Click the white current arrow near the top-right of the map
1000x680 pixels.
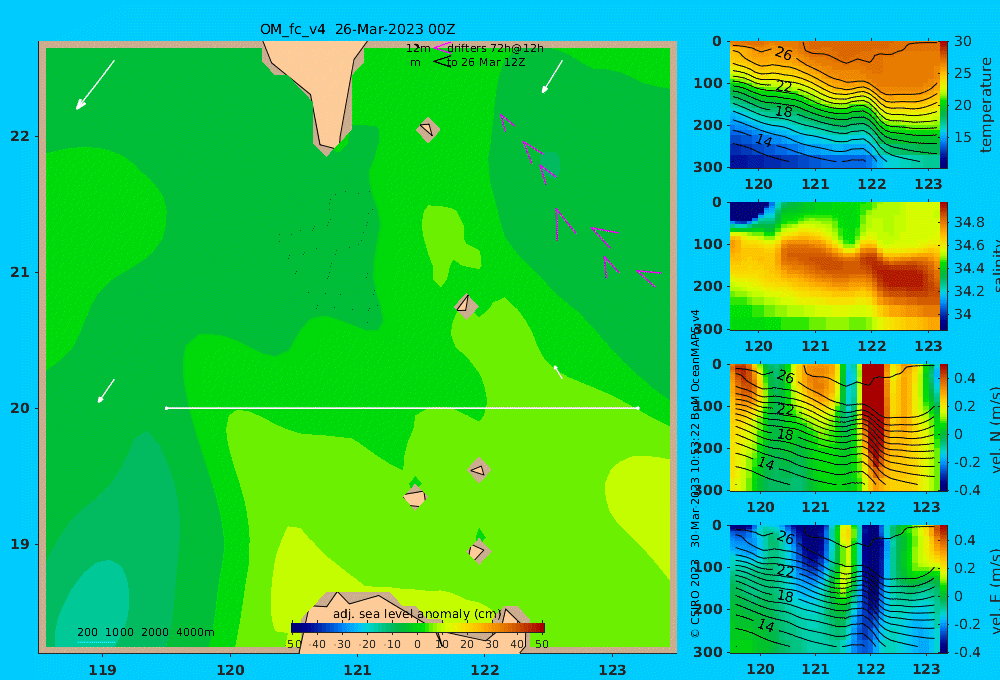552,77
